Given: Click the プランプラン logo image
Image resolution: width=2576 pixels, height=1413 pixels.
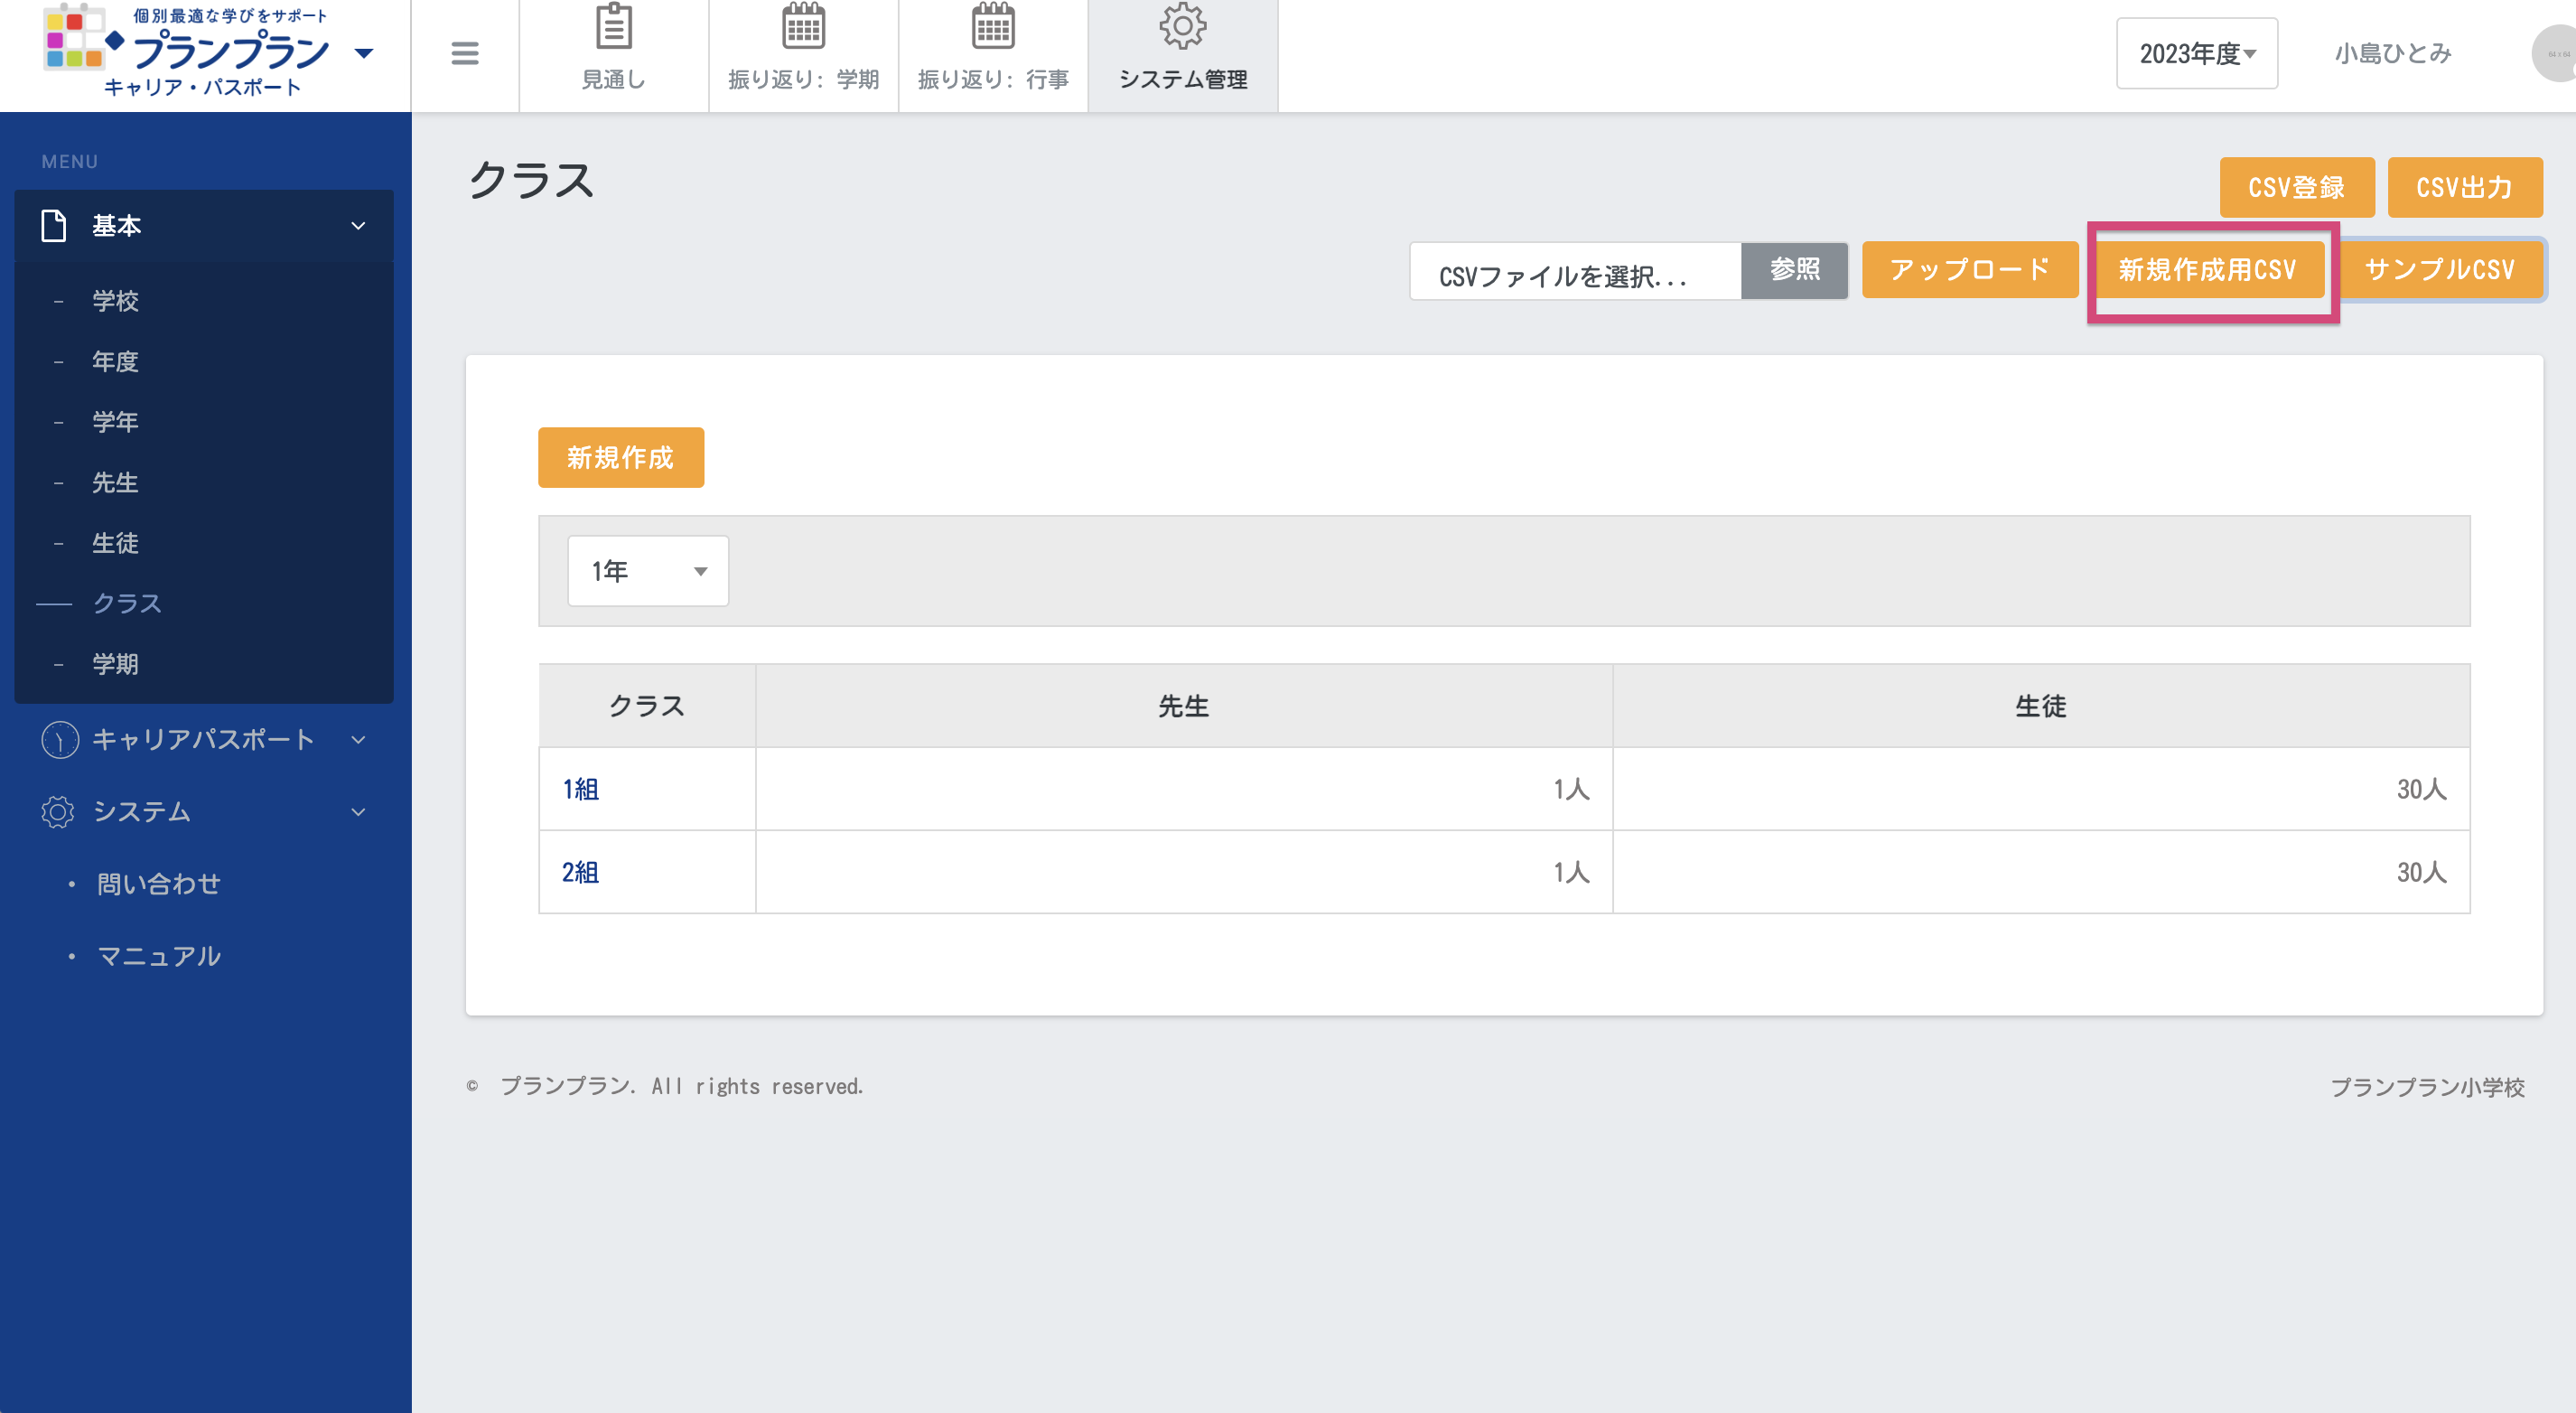Looking at the screenshot, I should click(x=74, y=37).
